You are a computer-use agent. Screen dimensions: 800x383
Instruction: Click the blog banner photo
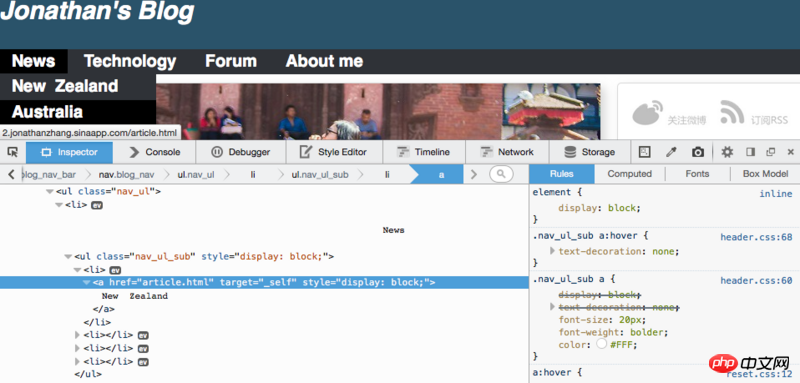[x=378, y=111]
